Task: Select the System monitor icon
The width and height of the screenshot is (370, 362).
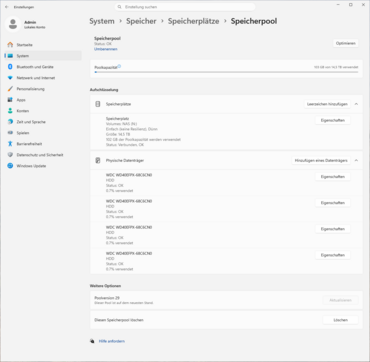Action: 10,56
